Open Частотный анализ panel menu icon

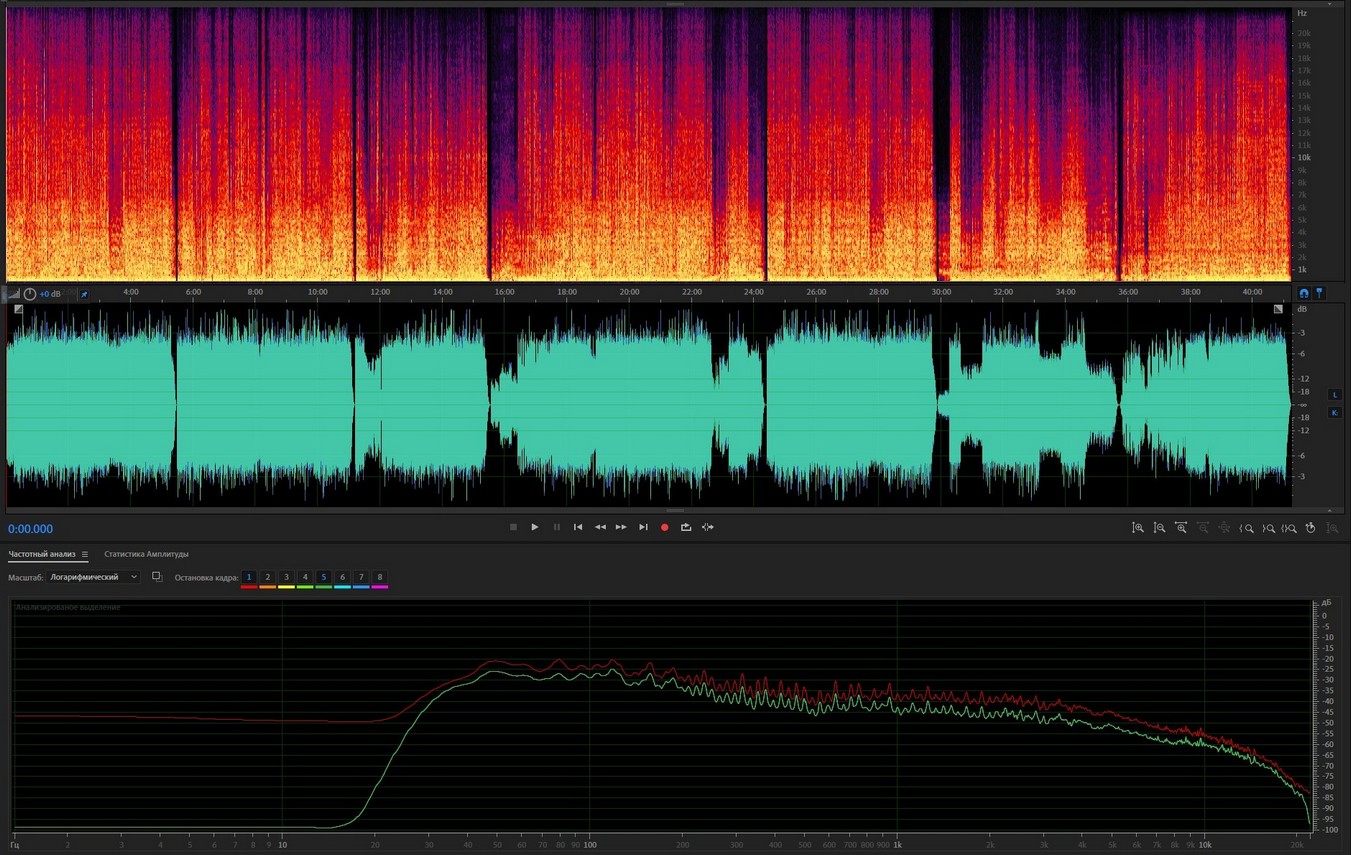(85, 554)
